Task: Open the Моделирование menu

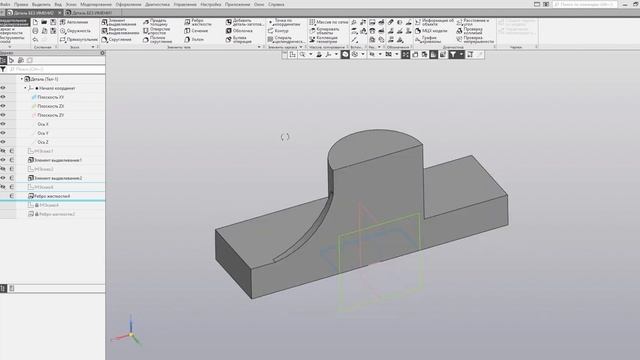Action: 96,4
